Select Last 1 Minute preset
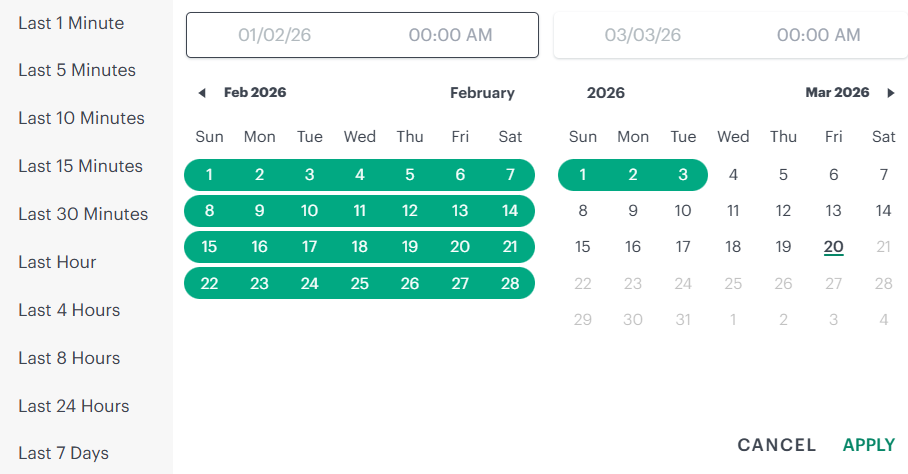 pos(71,23)
